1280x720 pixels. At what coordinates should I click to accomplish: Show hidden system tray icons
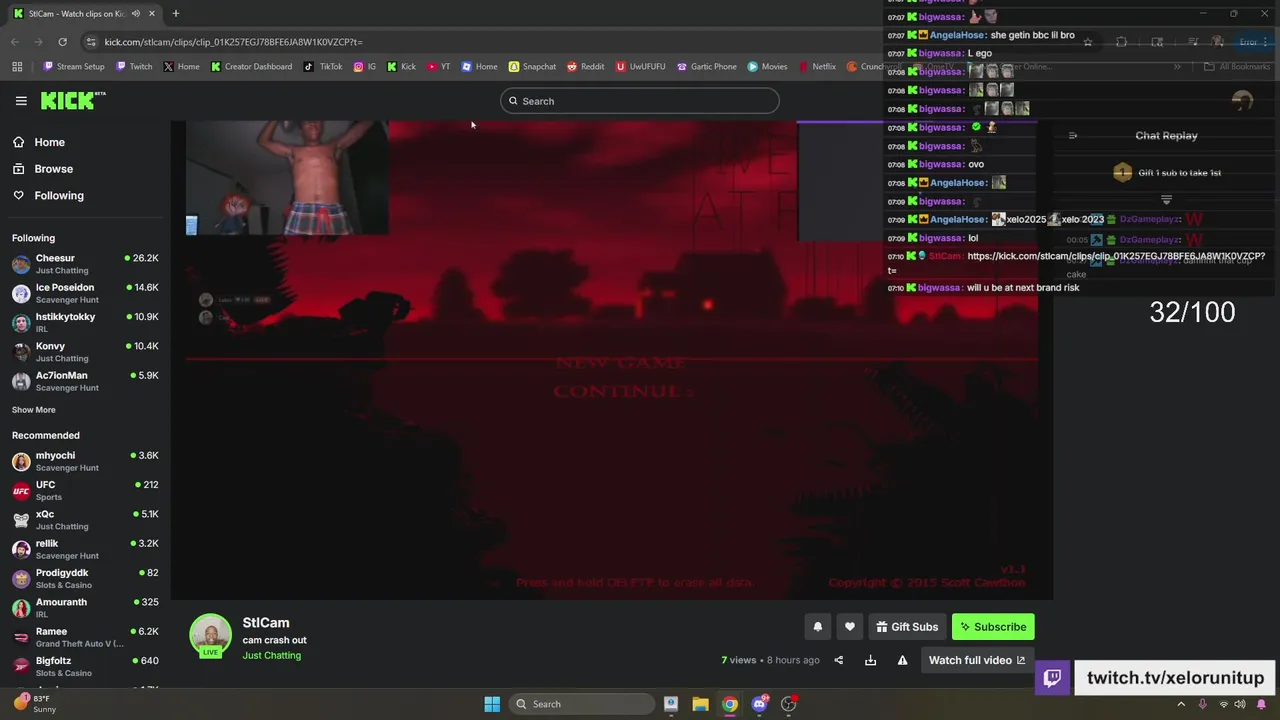pos(1181,704)
